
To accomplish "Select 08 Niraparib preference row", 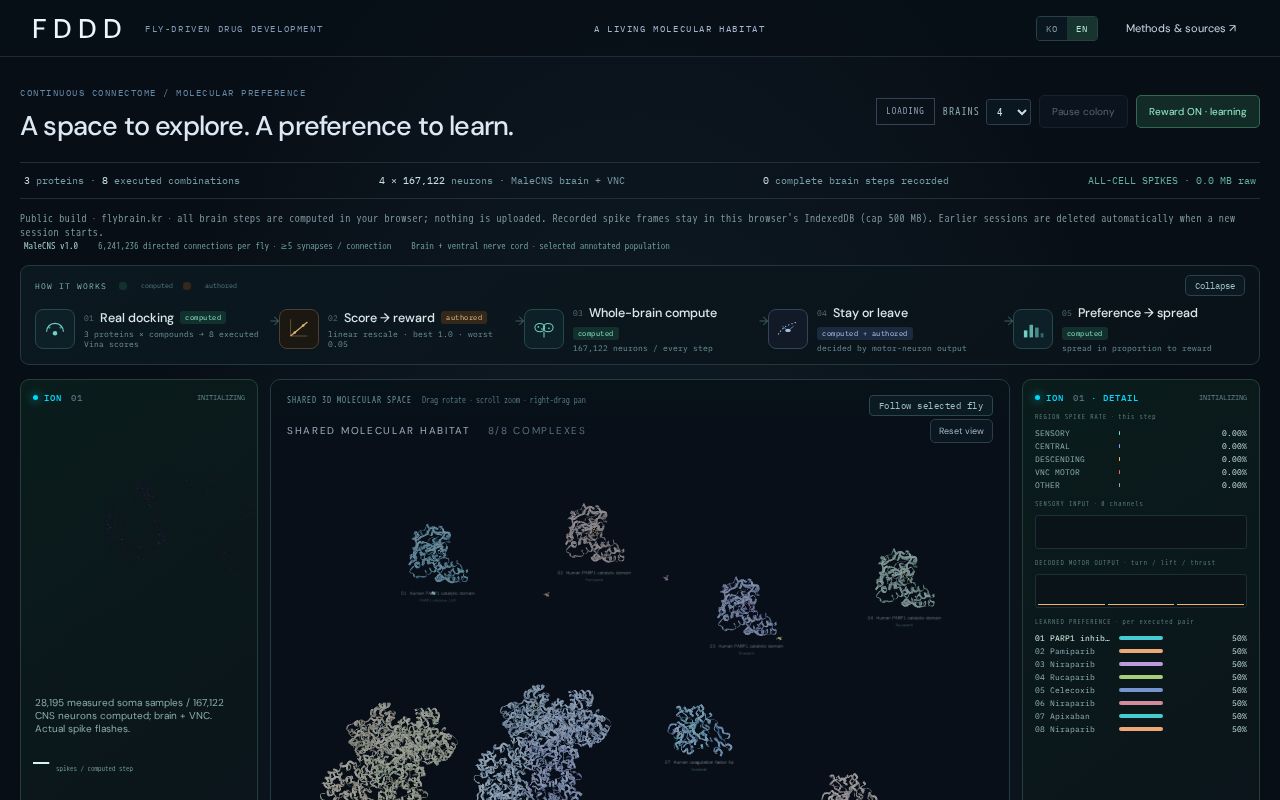I will click(1141, 729).
